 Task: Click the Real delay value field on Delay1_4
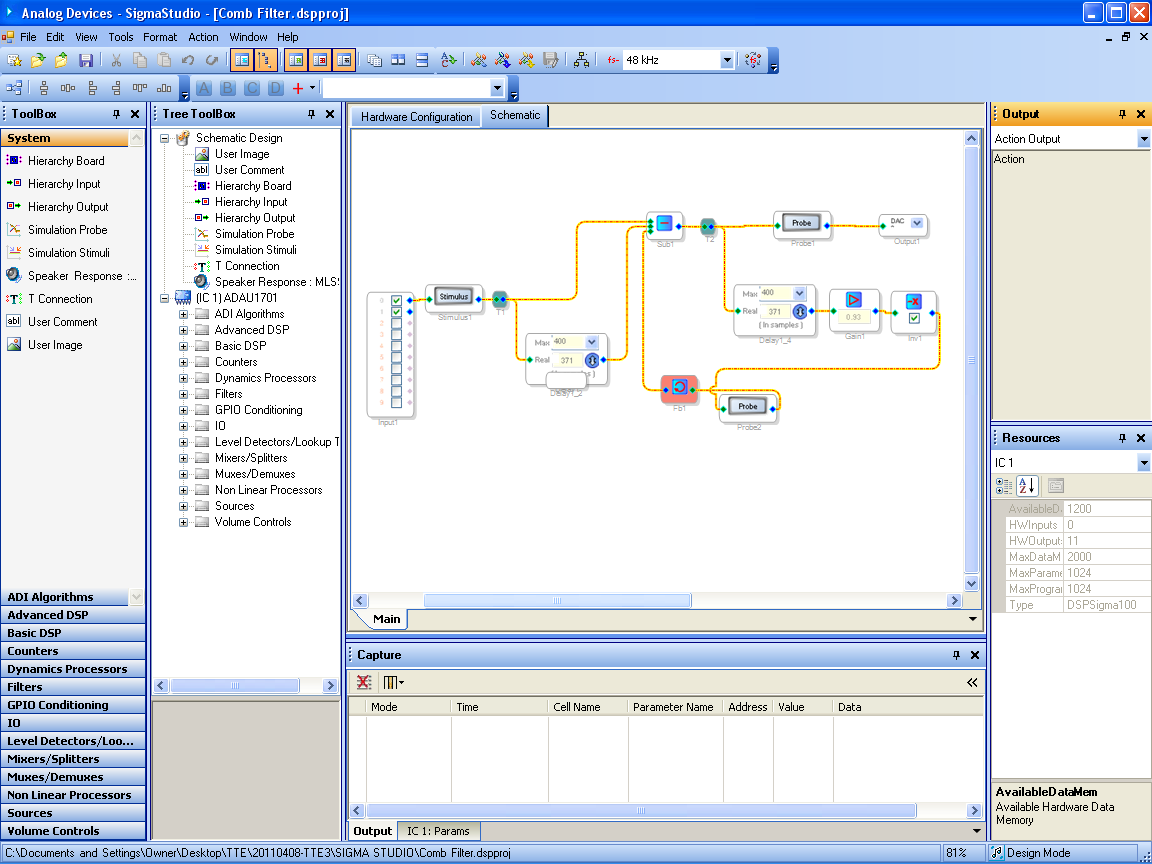(774, 312)
